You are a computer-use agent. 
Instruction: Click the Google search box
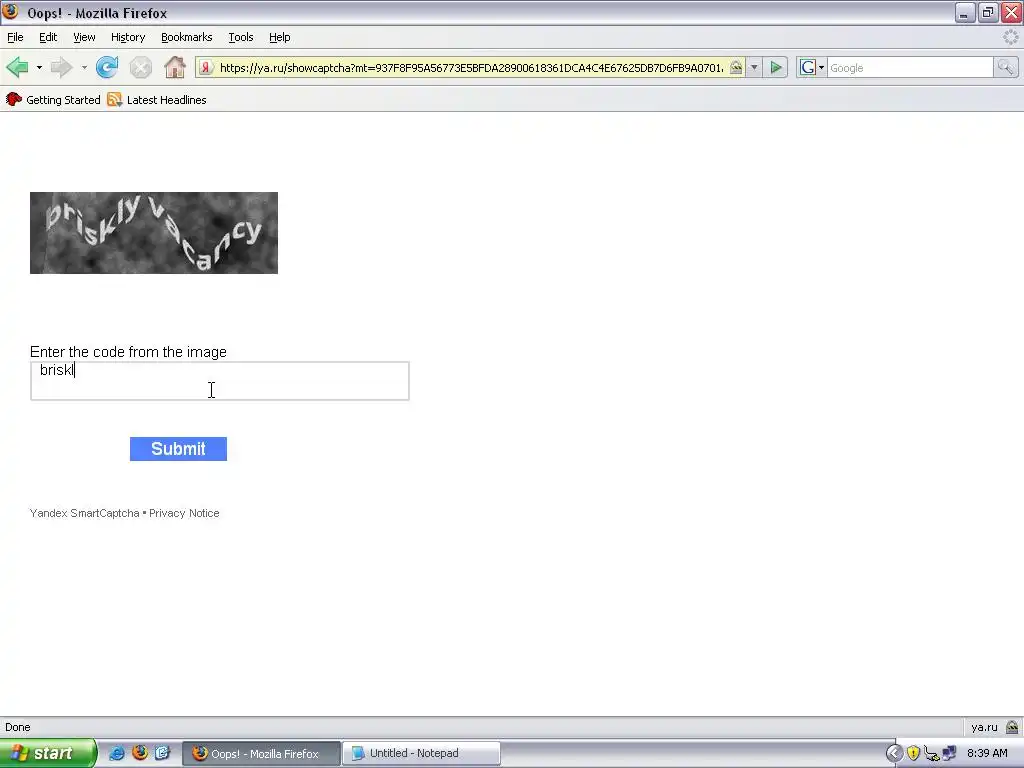tap(910, 67)
